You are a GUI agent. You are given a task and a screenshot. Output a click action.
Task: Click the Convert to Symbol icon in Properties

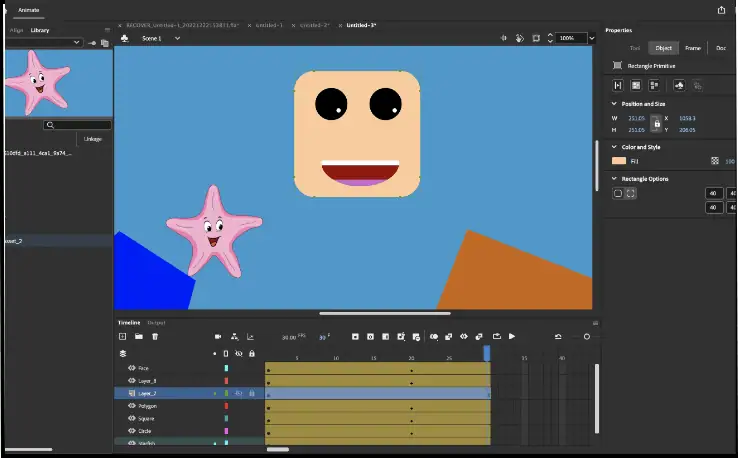[x=679, y=86]
